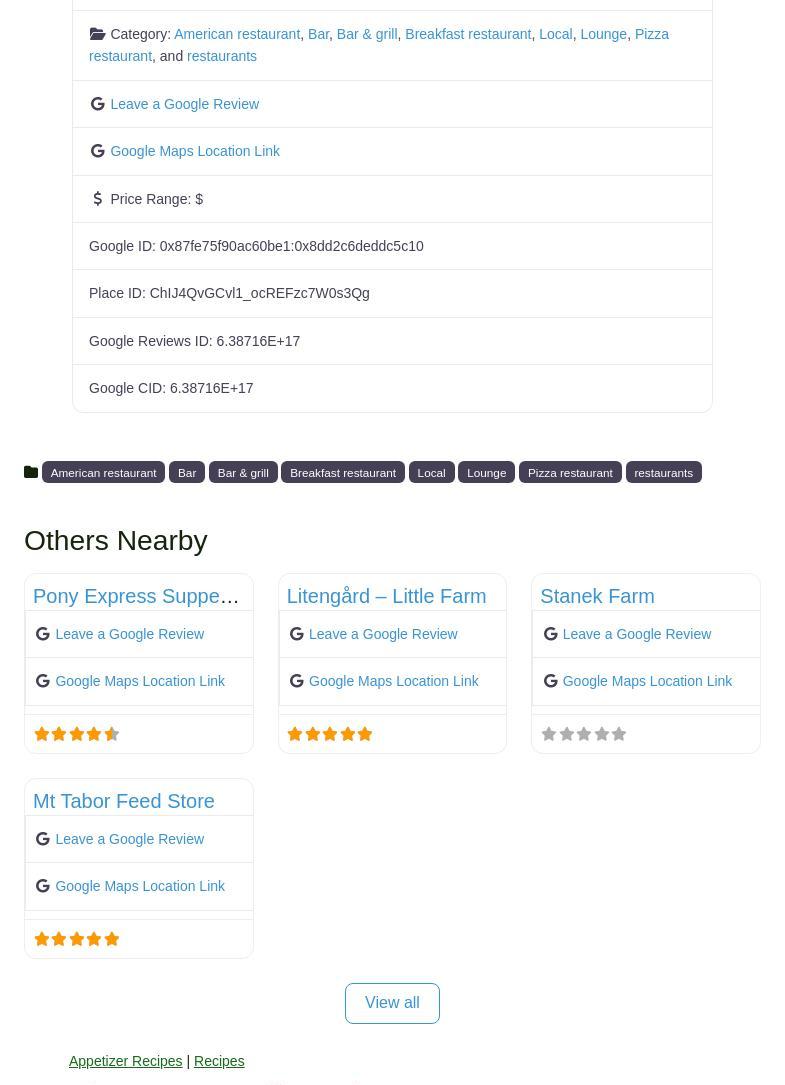Open the Appetizer Recipes link
The height and width of the screenshot is (1085, 785).
coord(125,1061)
